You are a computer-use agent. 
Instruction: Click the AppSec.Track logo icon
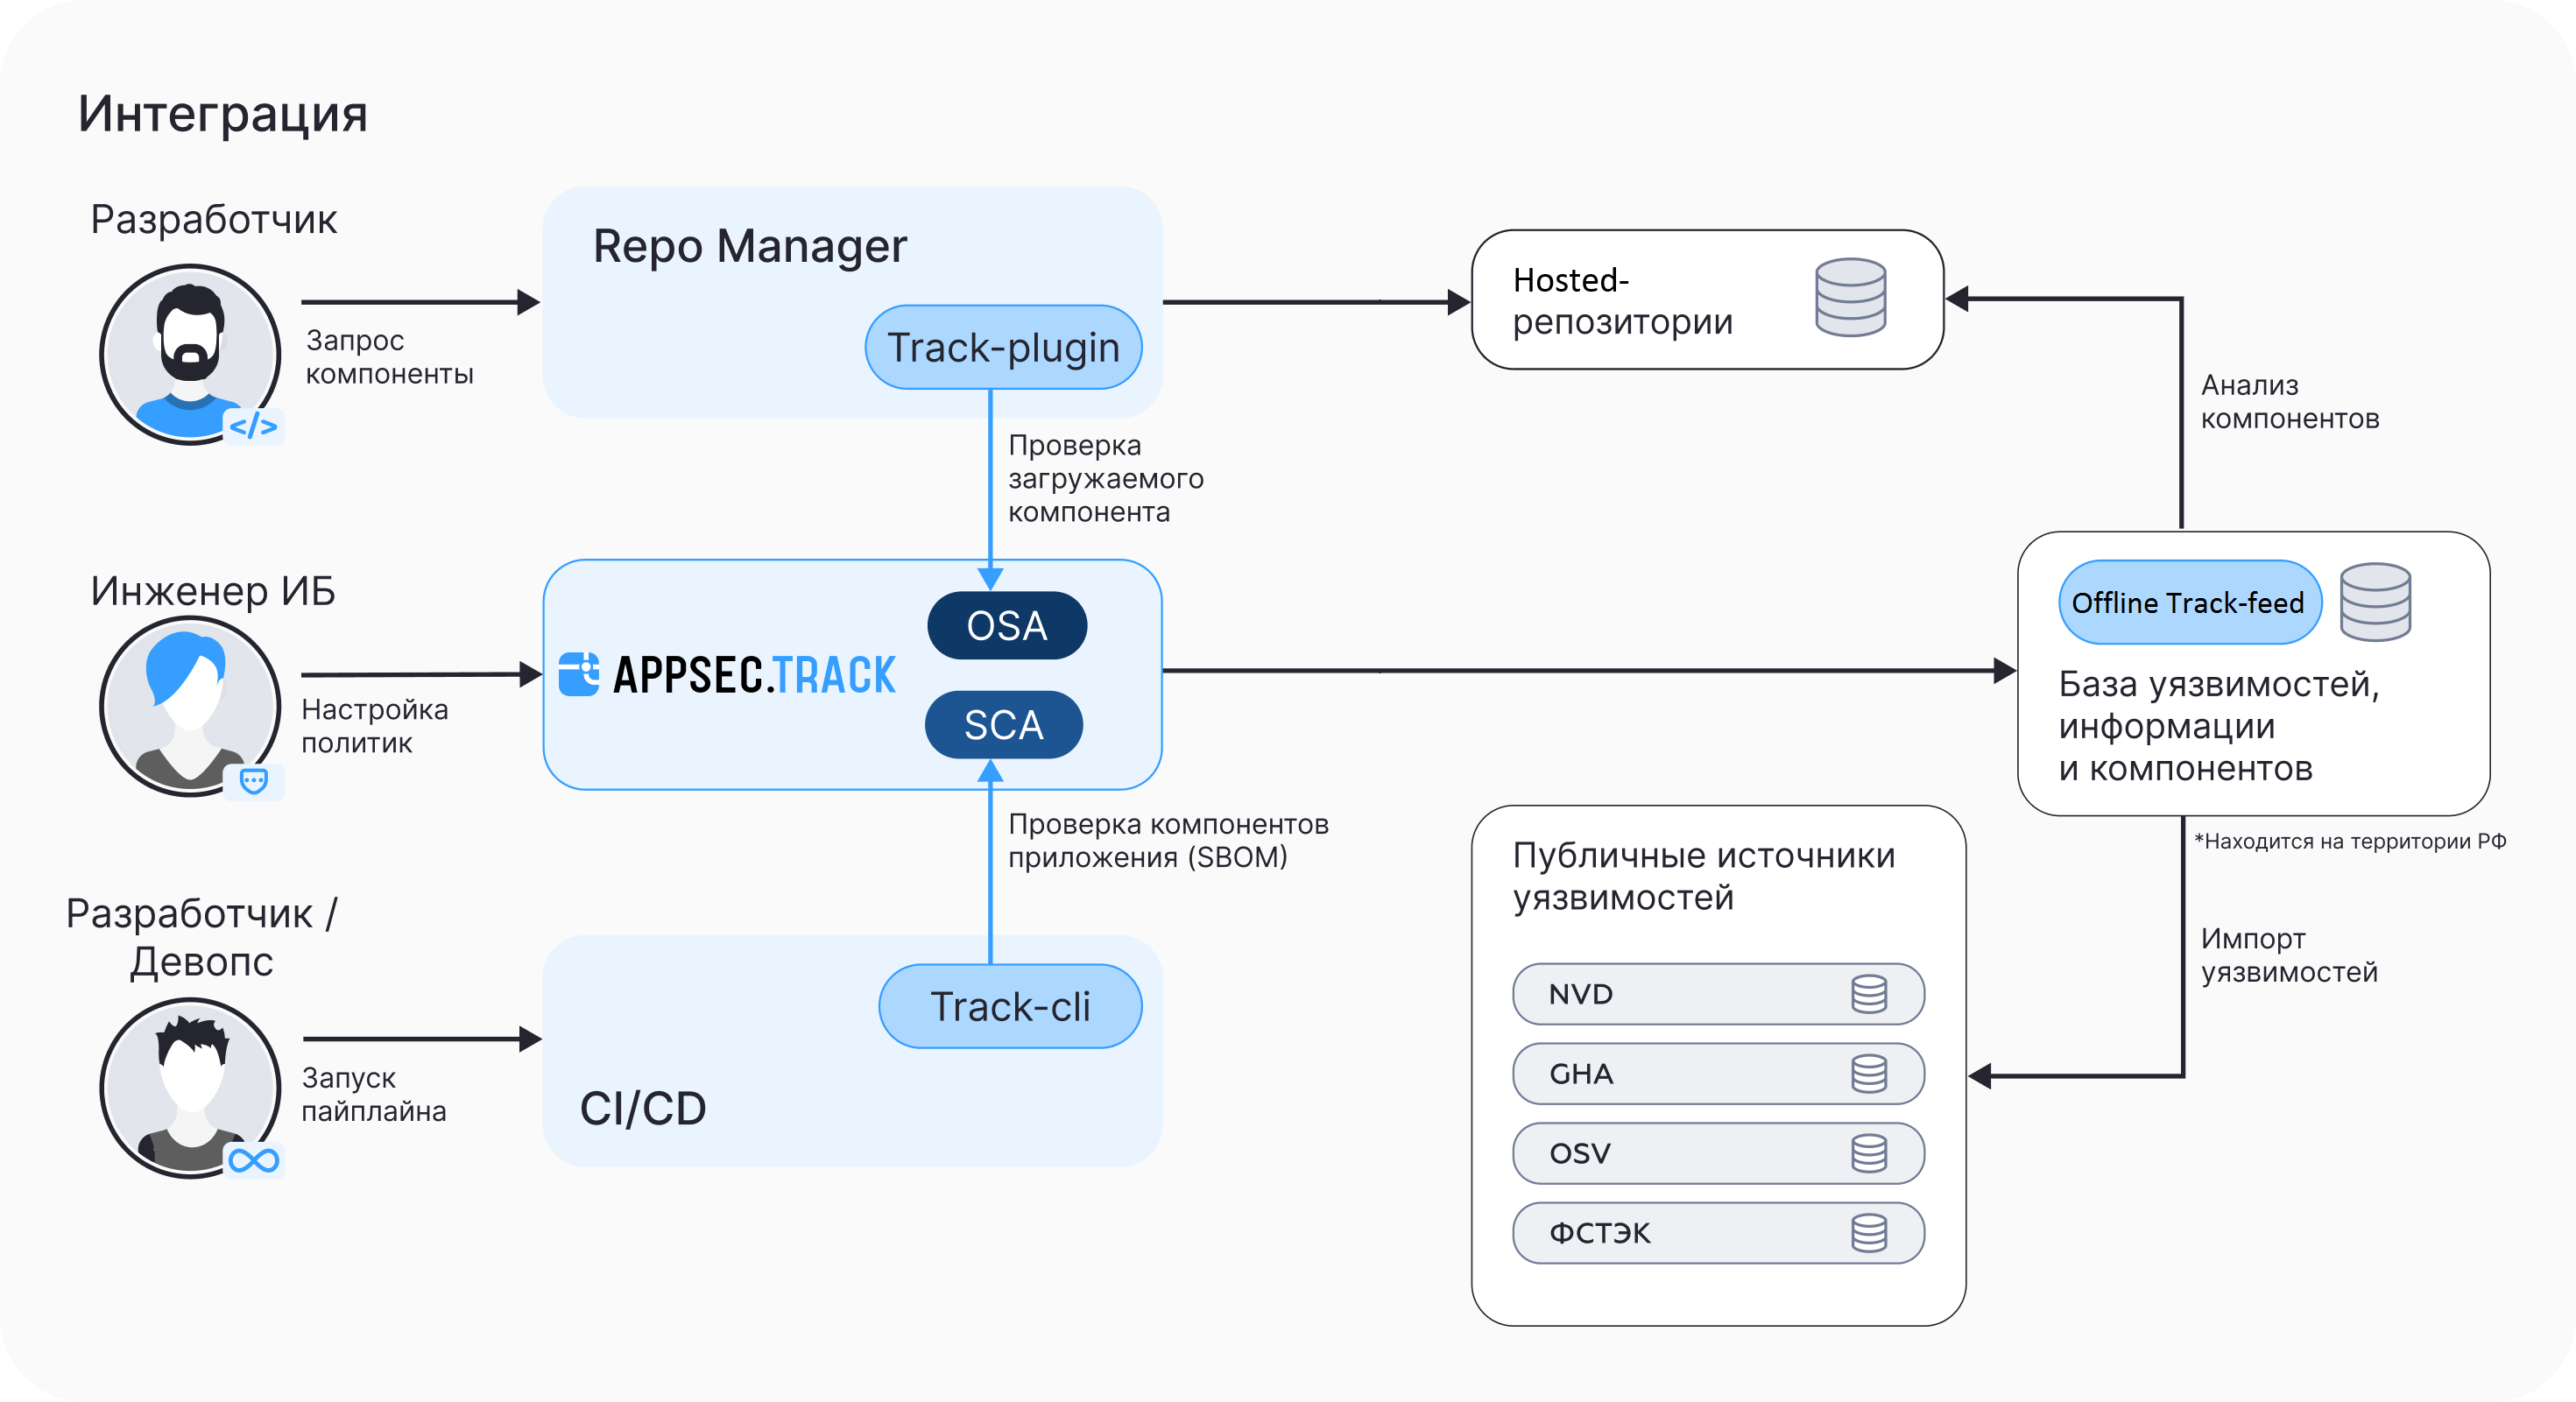pos(579,674)
